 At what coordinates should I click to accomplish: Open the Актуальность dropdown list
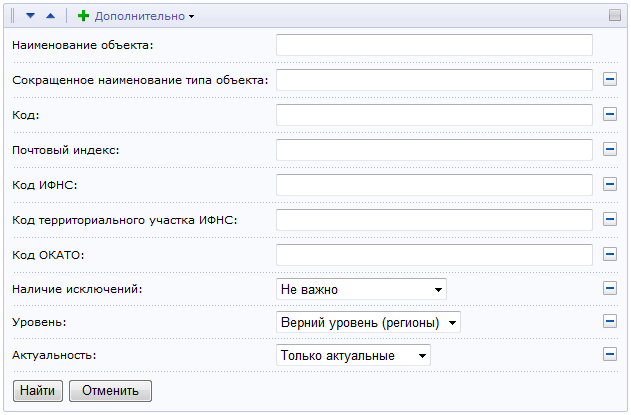(353, 355)
